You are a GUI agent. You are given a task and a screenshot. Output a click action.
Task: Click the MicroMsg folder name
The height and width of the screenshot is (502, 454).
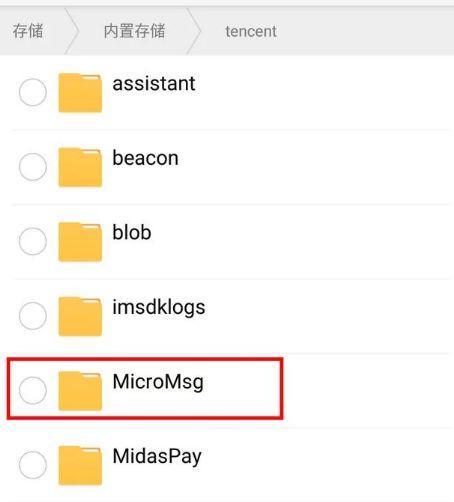(158, 382)
